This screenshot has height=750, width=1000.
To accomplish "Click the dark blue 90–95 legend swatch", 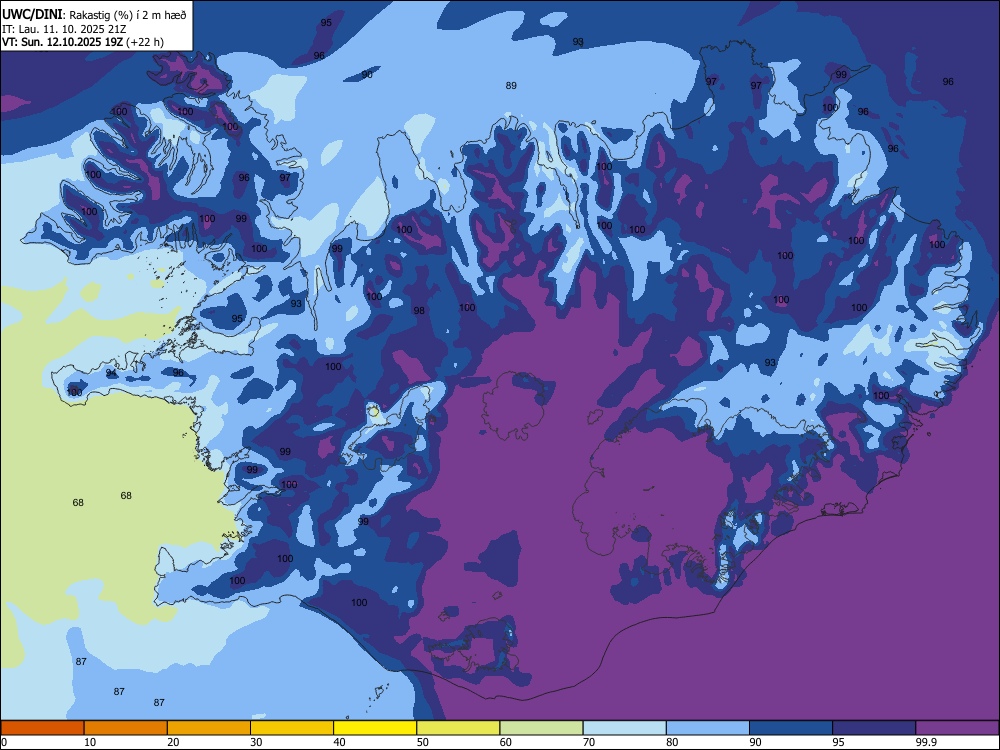I will 791,728.
